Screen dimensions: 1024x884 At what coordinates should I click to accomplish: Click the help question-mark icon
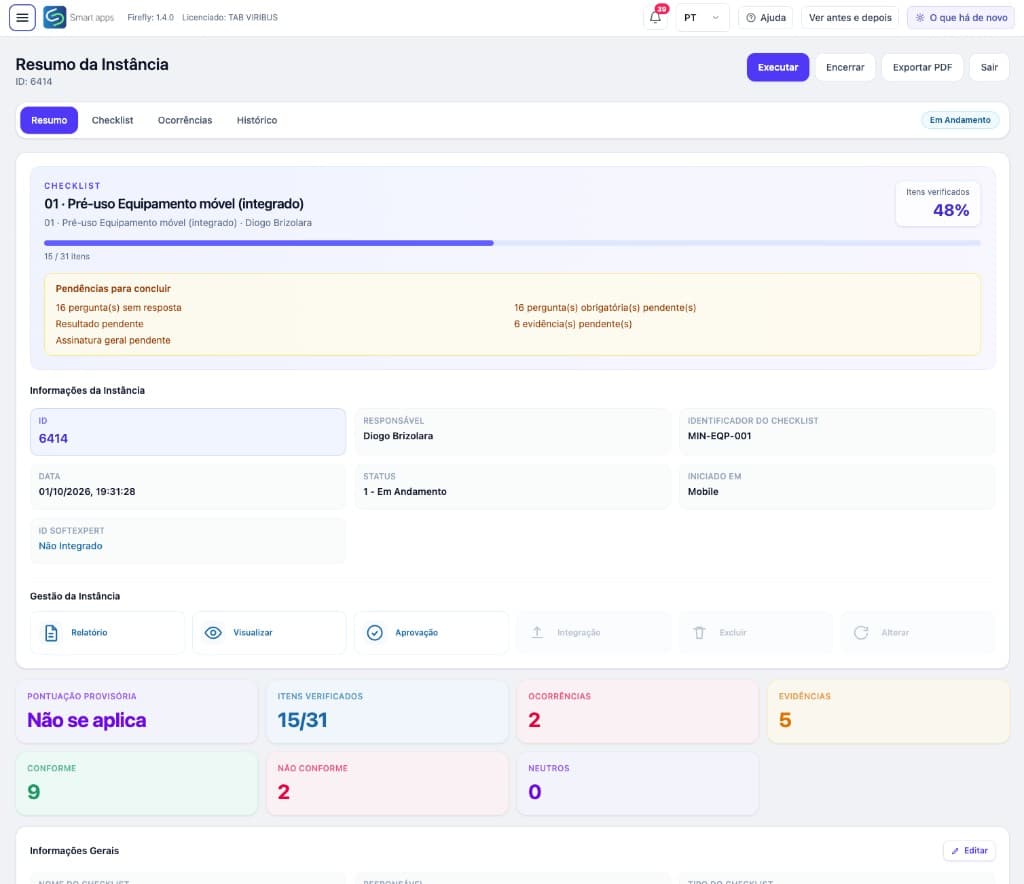(x=751, y=18)
